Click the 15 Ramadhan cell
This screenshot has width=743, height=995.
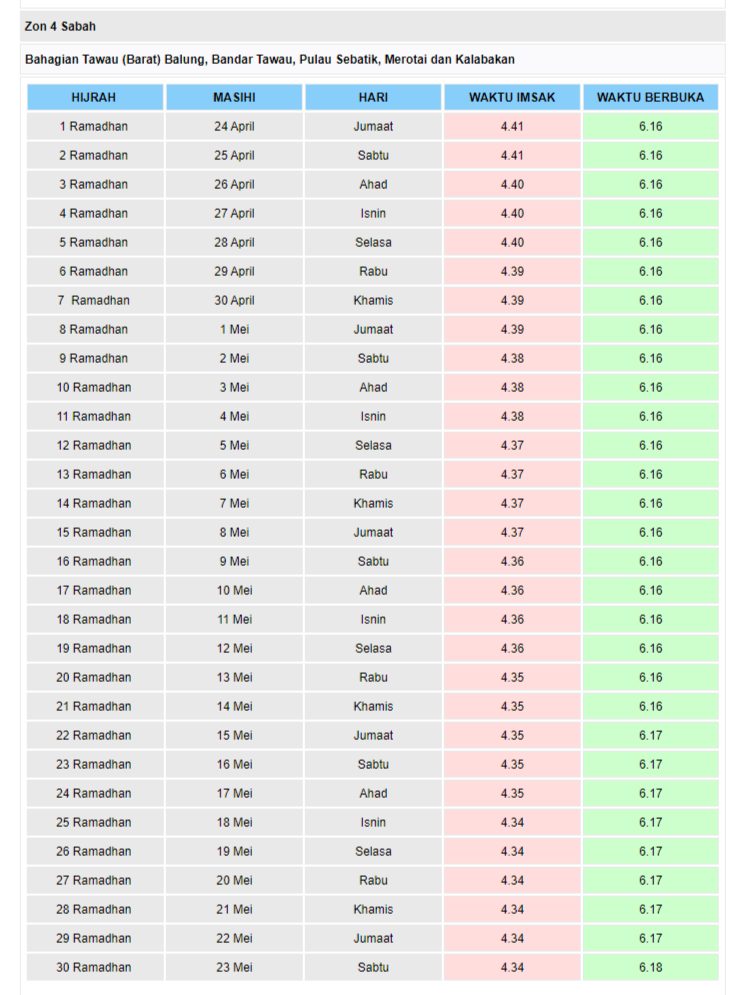[x=94, y=533]
